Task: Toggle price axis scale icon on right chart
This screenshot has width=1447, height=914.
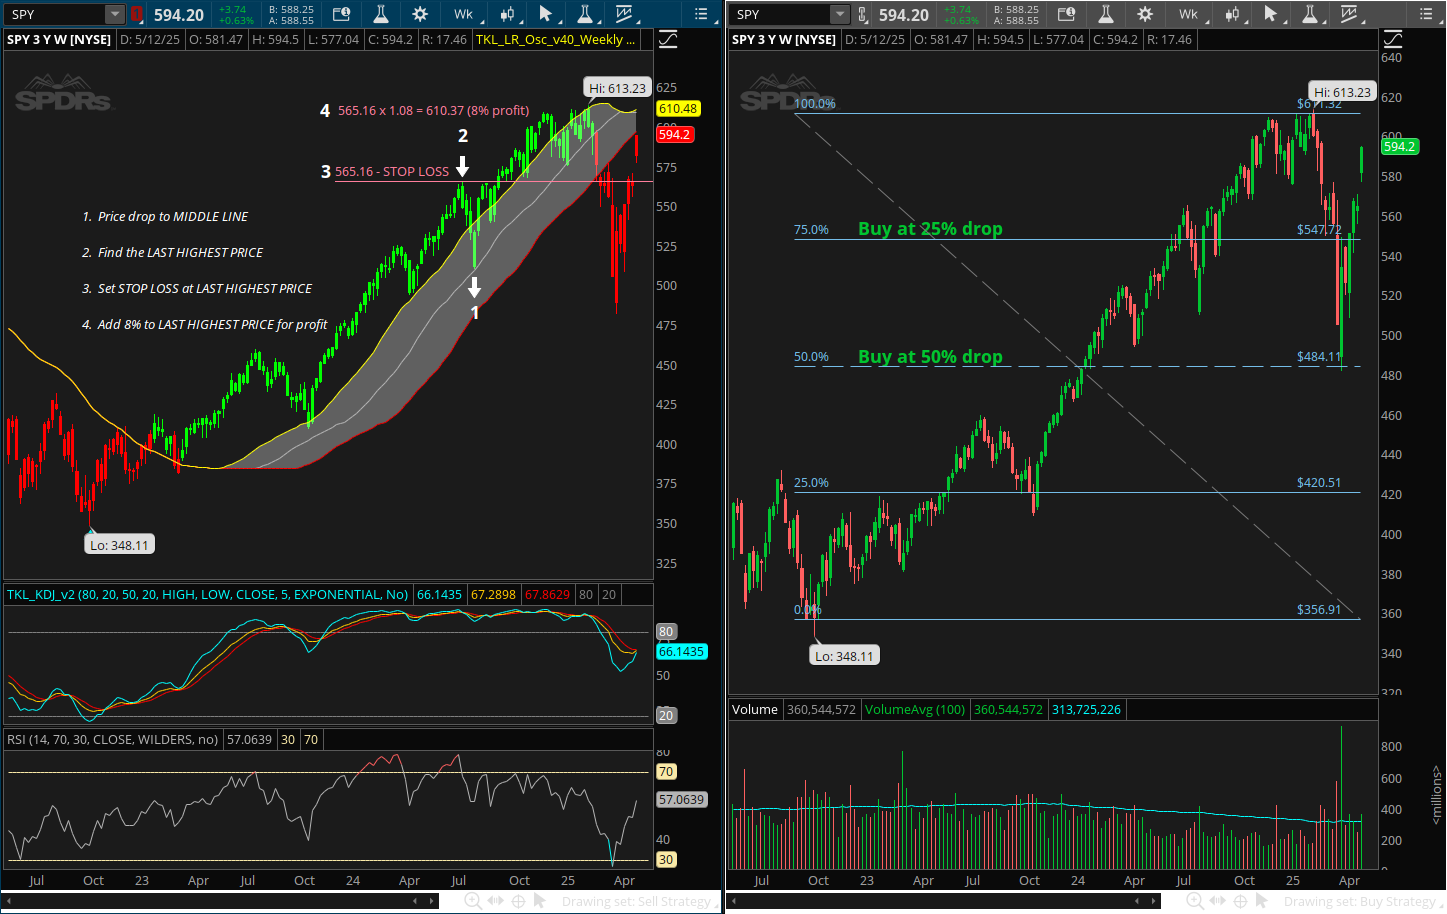Action: tap(1393, 40)
